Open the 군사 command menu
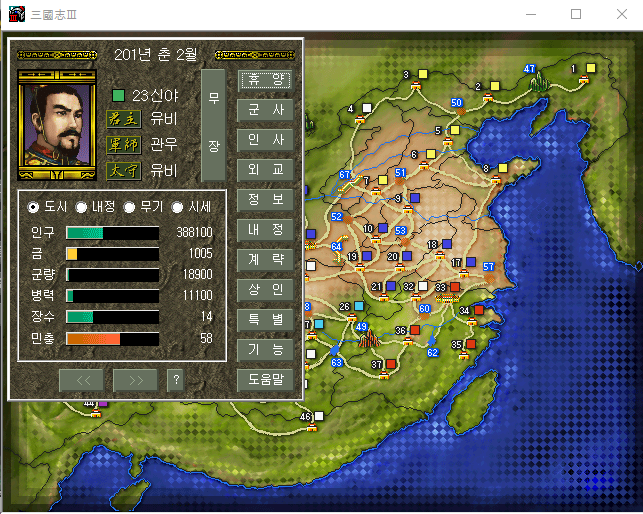 point(265,110)
